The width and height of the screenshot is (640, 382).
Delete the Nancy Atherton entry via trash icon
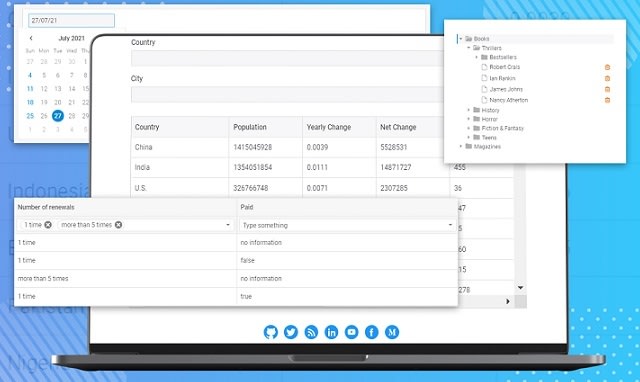click(607, 100)
